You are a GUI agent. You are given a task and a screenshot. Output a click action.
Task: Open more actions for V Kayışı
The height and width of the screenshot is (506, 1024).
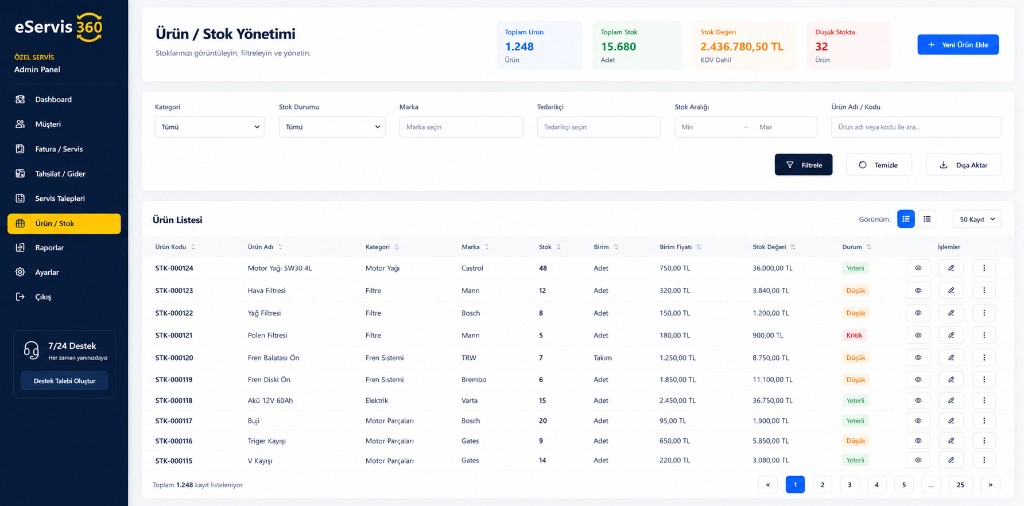click(984, 460)
